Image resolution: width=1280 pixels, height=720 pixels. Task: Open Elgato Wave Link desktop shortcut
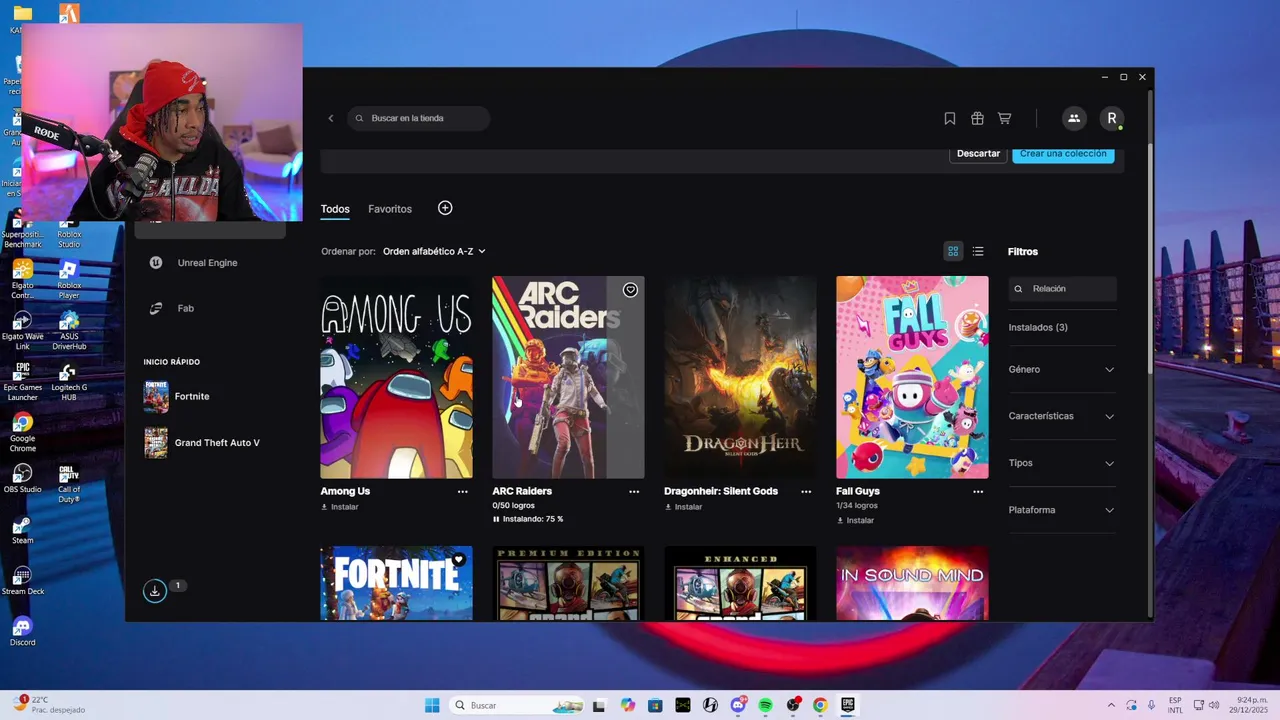pos(22,330)
